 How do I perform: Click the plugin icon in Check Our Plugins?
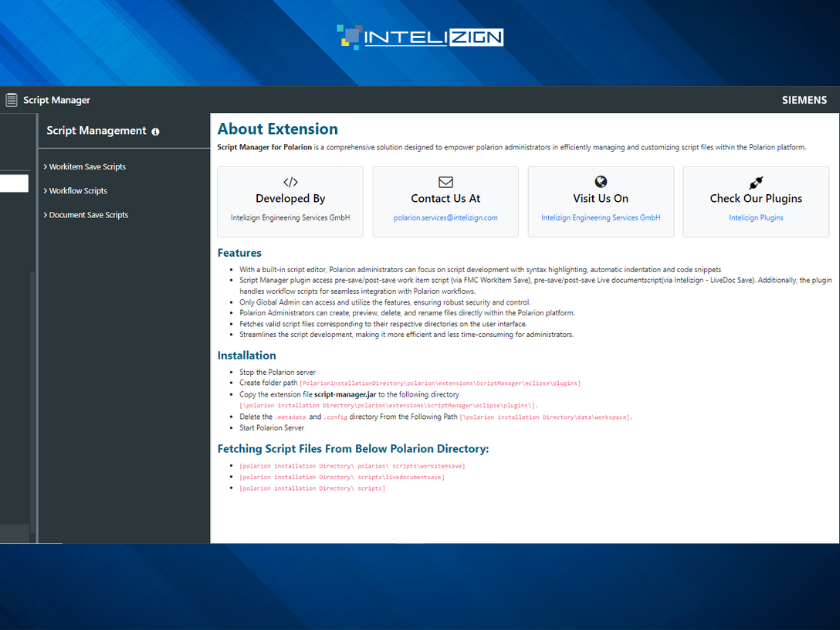(x=756, y=181)
